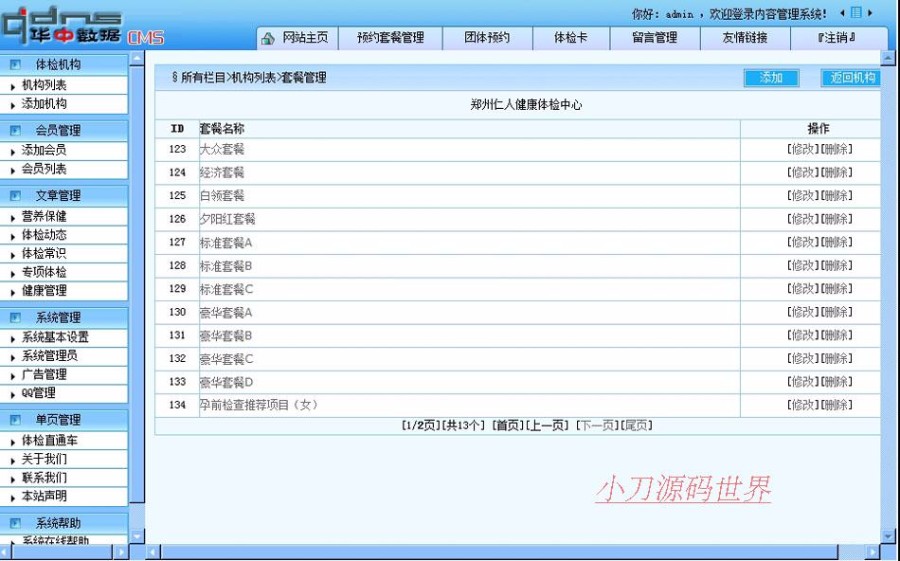The height and width of the screenshot is (561, 900).
Task: Click the left arrow icon in top-right header
Action: click(x=842, y=13)
